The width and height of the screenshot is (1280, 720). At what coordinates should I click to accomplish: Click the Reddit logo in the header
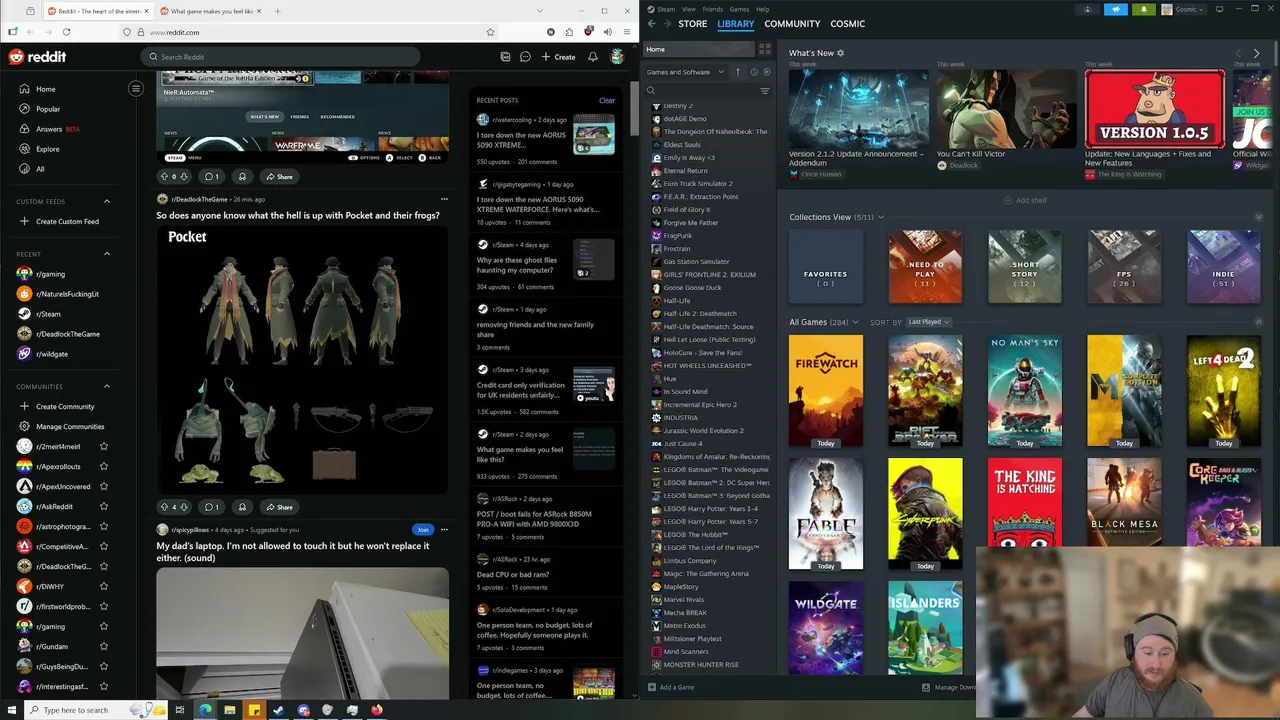(x=37, y=57)
